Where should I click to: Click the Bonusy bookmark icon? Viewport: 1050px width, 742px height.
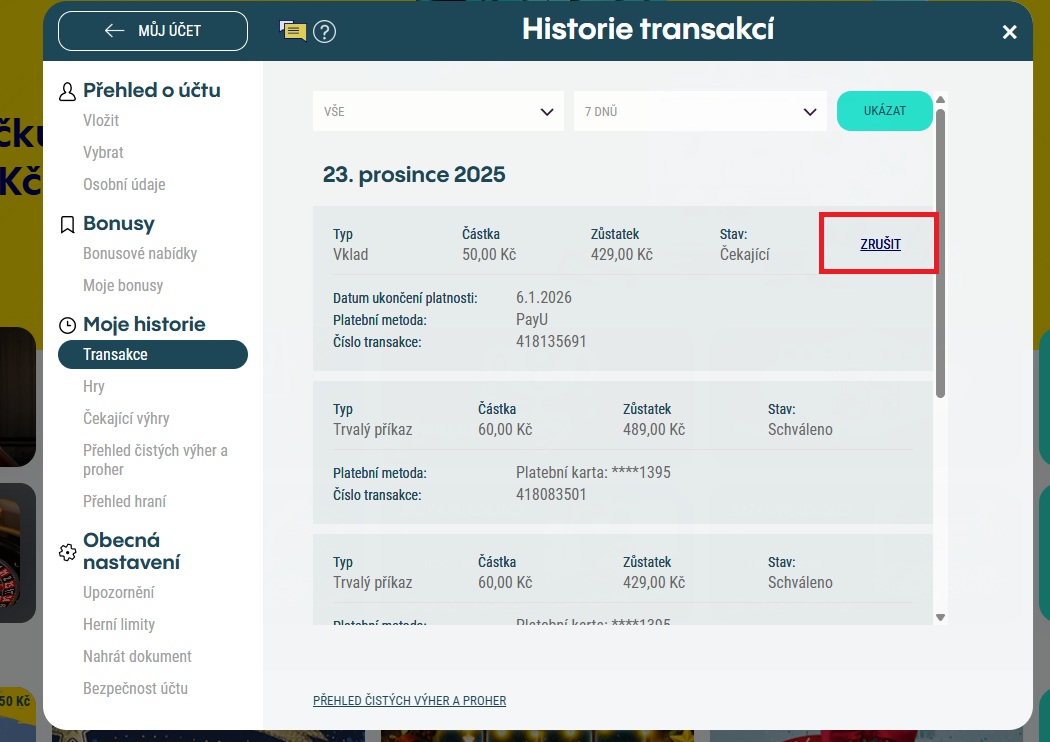point(68,225)
